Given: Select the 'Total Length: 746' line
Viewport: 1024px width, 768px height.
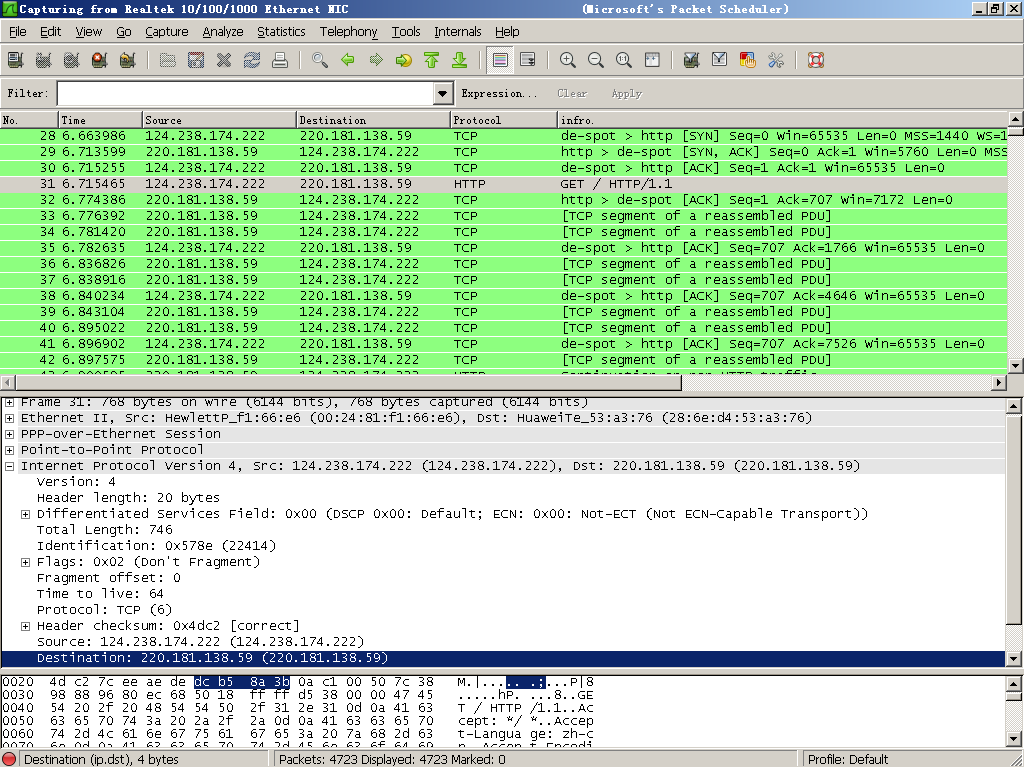Looking at the screenshot, I should 104,530.
